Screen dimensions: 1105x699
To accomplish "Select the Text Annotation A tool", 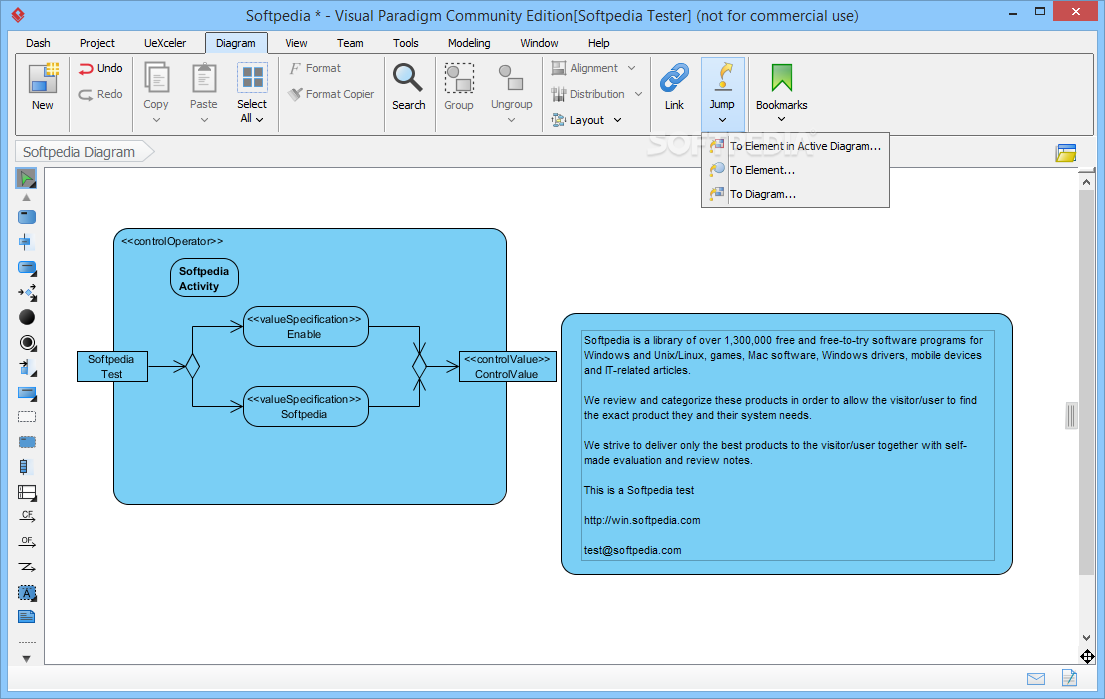I will [x=27, y=593].
